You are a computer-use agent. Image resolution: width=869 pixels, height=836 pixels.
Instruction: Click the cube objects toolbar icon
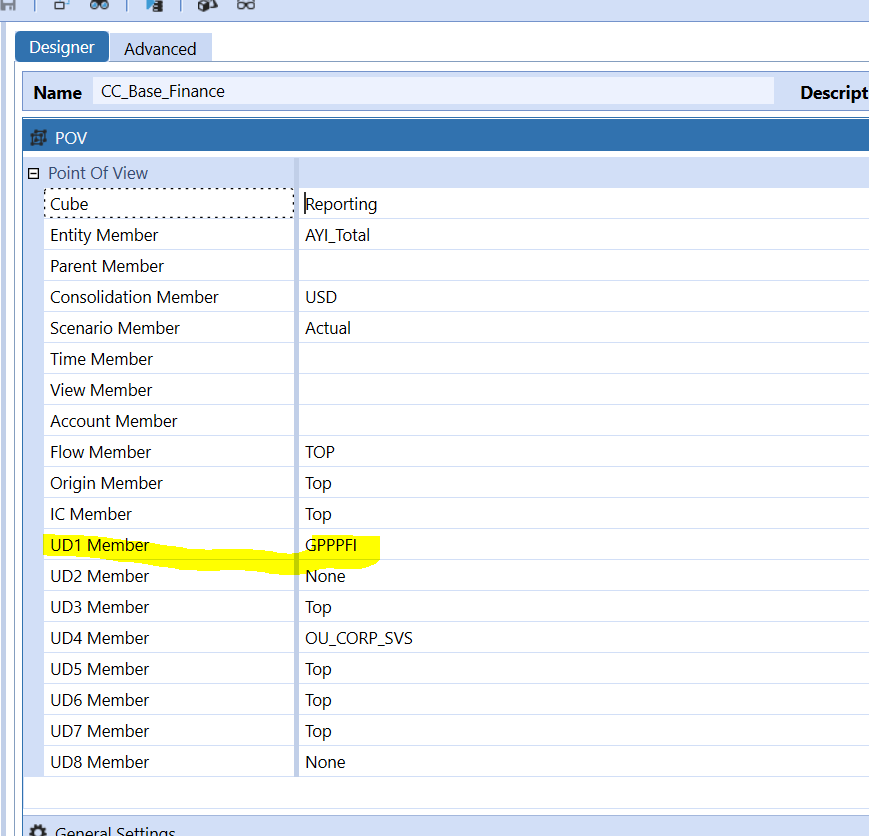(x=207, y=5)
